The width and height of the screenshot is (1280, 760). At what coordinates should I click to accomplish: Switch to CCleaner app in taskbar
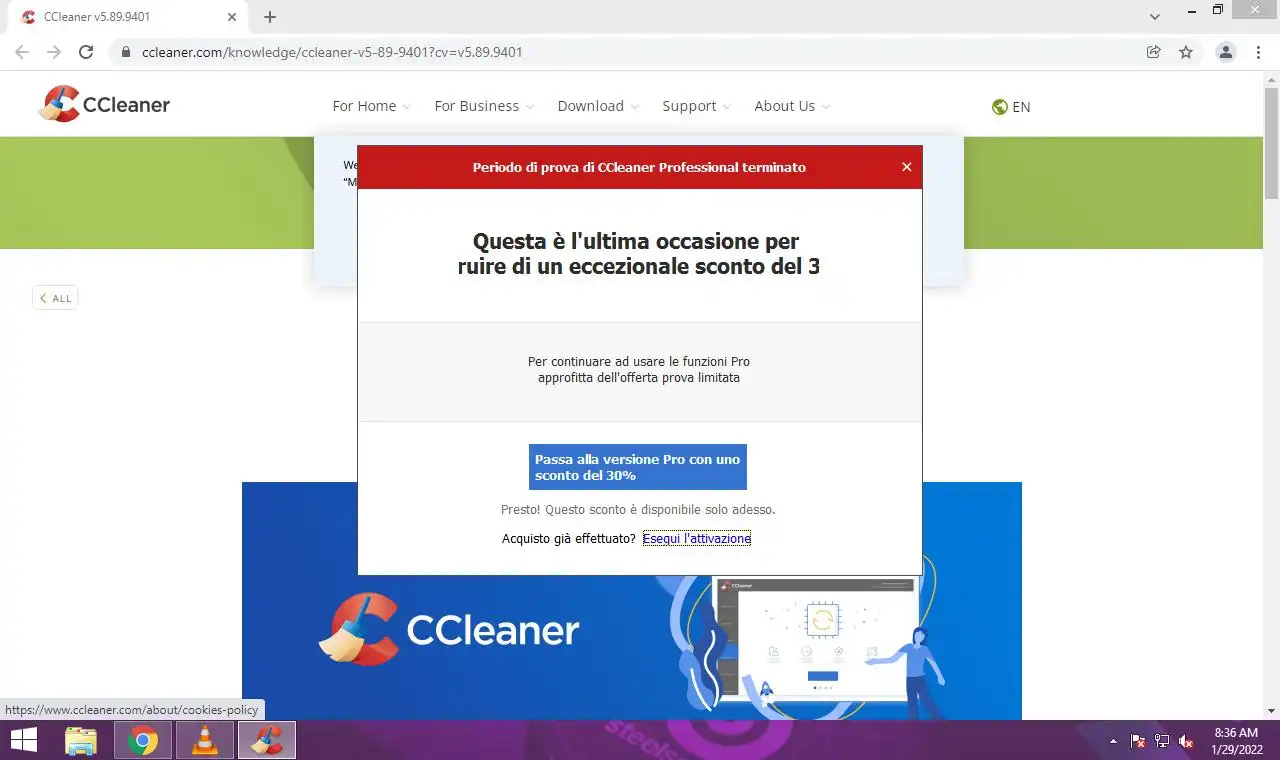pos(267,741)
